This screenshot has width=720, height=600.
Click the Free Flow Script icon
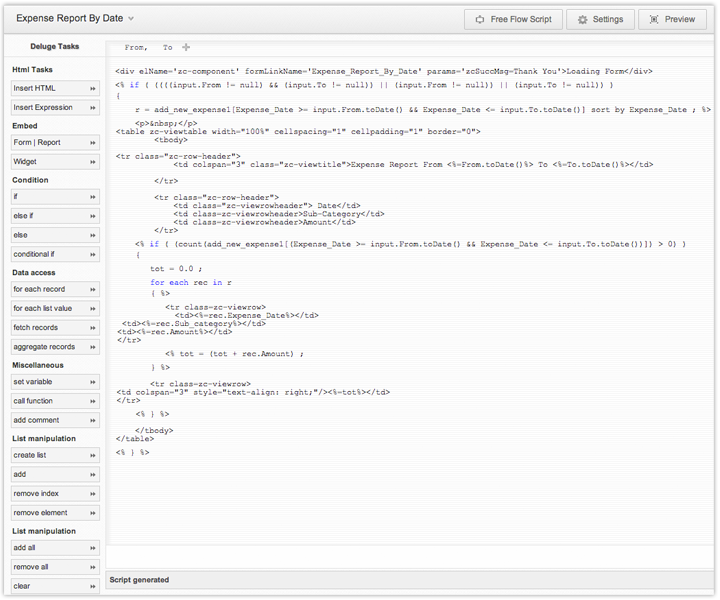pyautogui.click(x=479, y=19)
